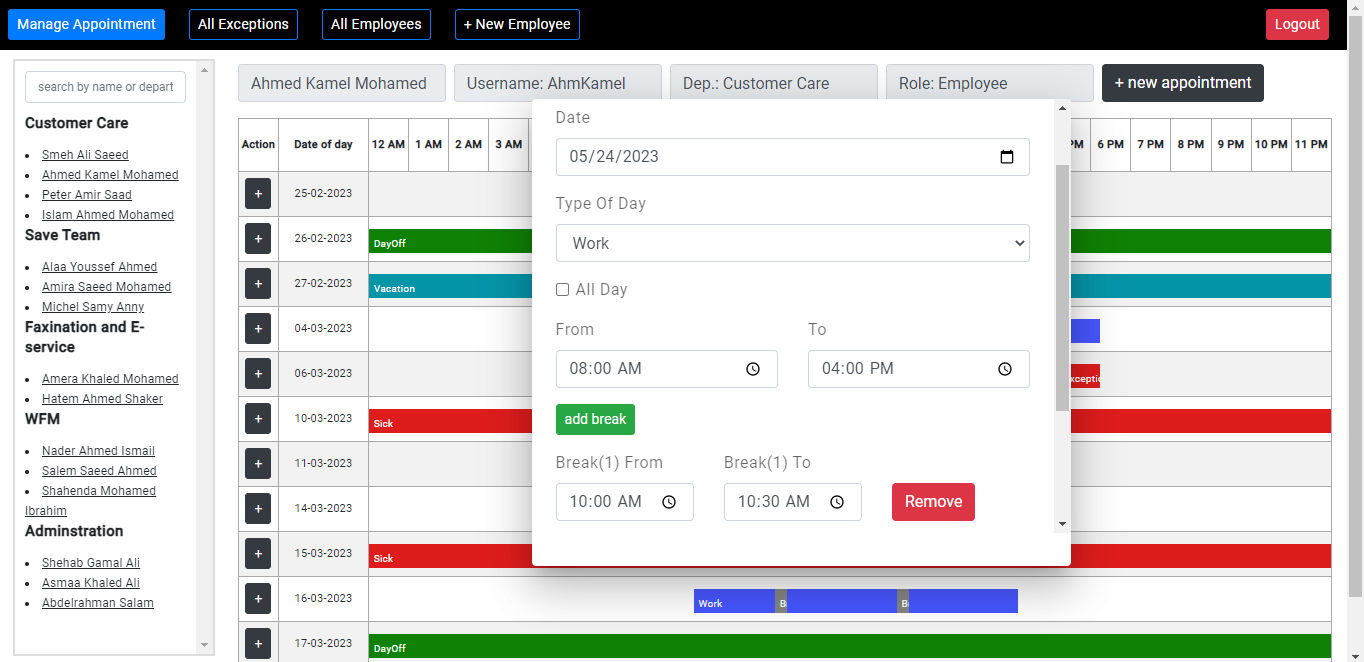This screenshot has height=662, width=1364.
Task: Click the plus button for 26-02-2023 row
Action: [258, 239]
